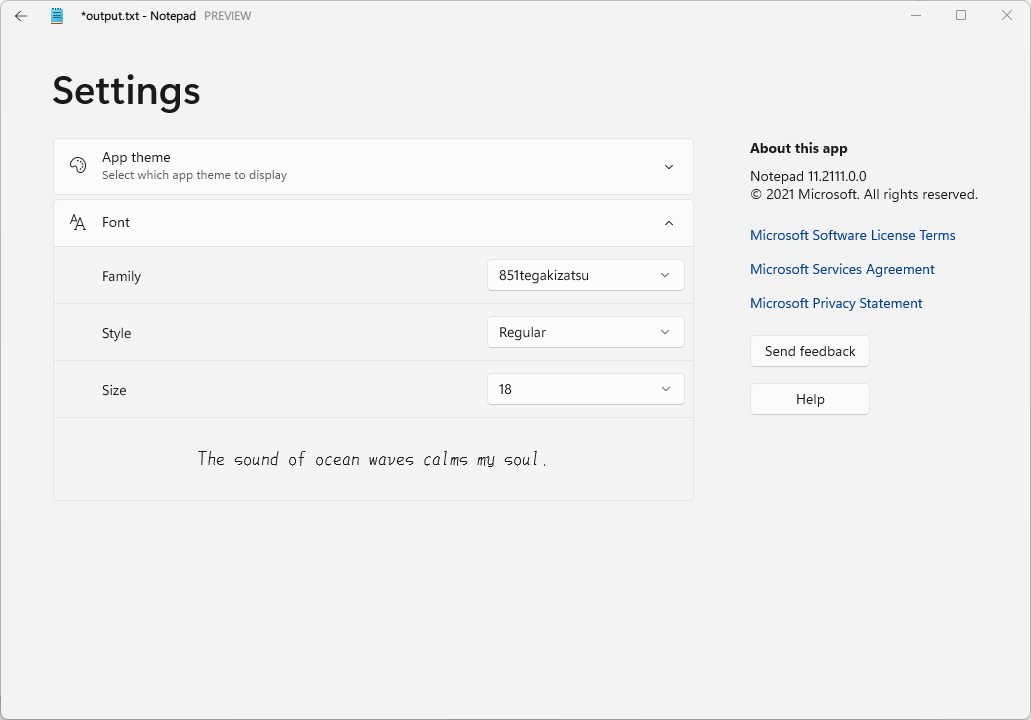Open Microsoft Software License Terms link
This screenshot has width=1031, height=720.
[852, 235]
